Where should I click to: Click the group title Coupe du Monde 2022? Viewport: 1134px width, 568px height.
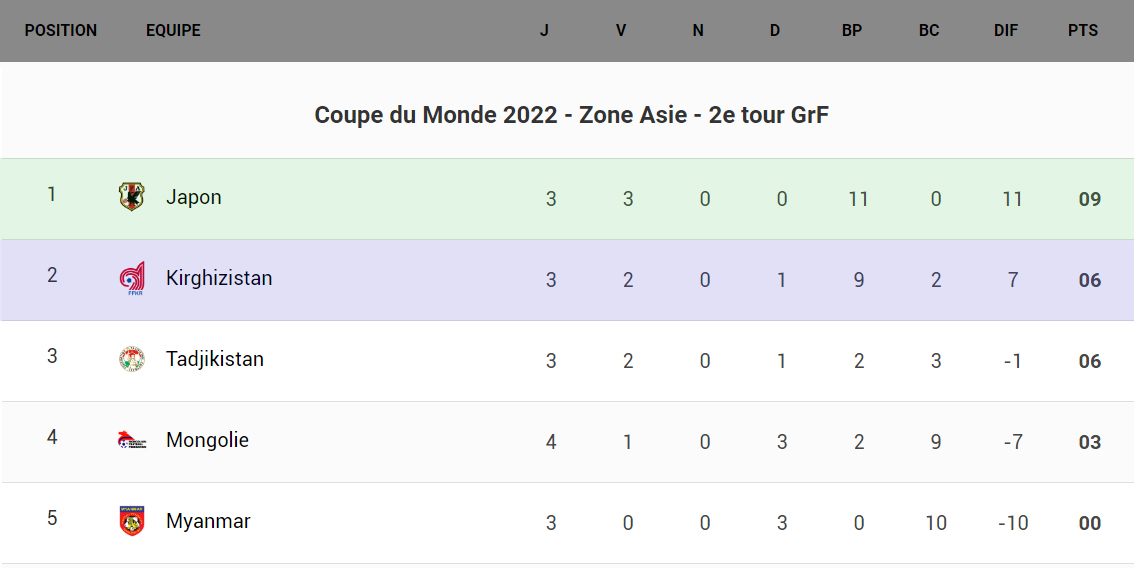click(571, 115)
